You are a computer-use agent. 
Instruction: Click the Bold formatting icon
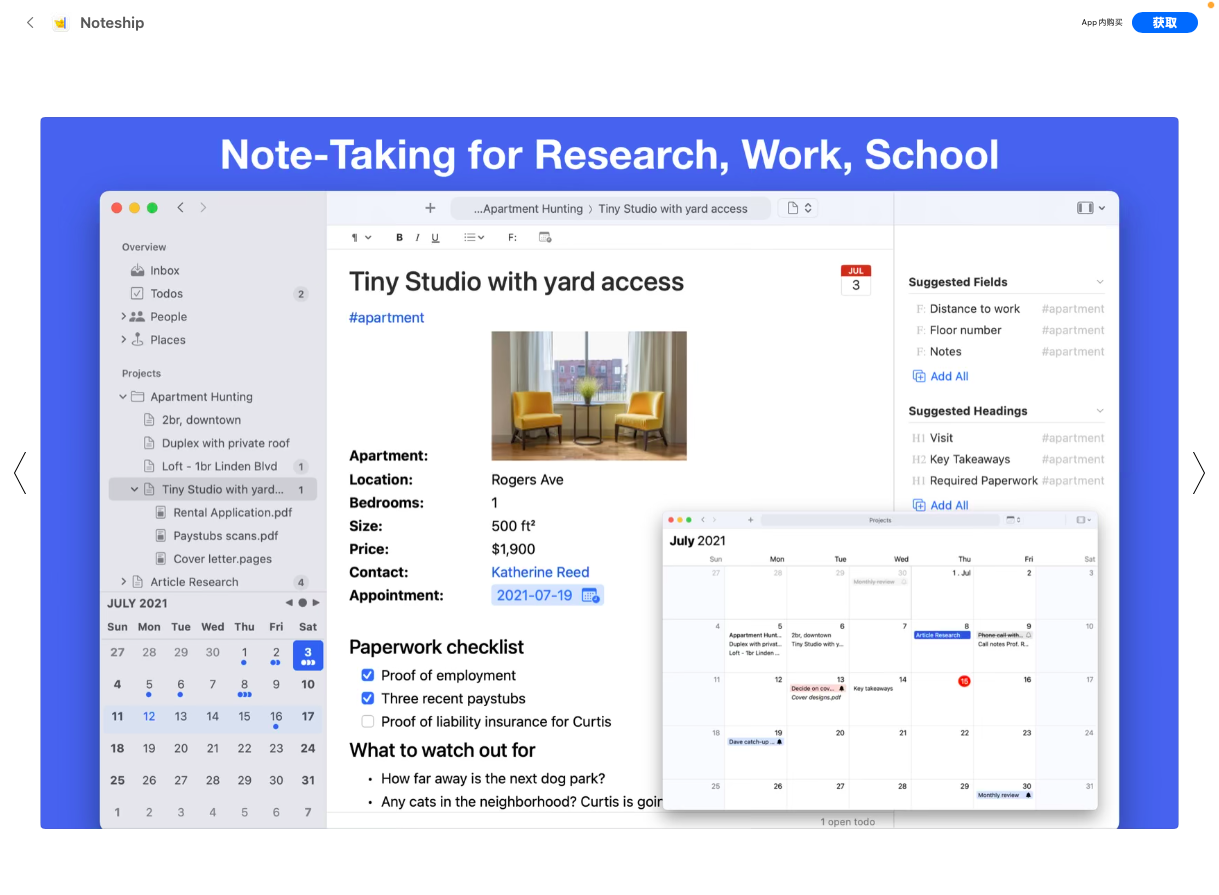(x=399, y=238)
